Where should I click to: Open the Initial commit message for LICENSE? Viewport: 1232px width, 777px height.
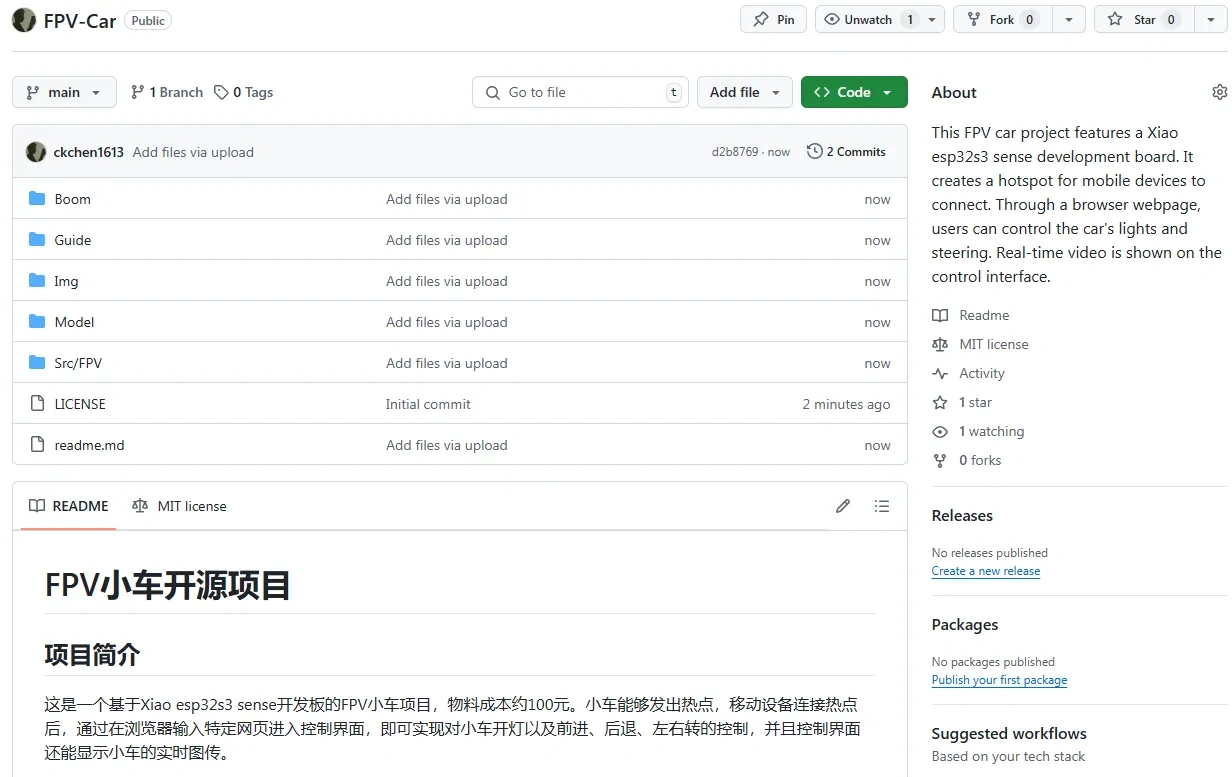(x=428, y=404)
